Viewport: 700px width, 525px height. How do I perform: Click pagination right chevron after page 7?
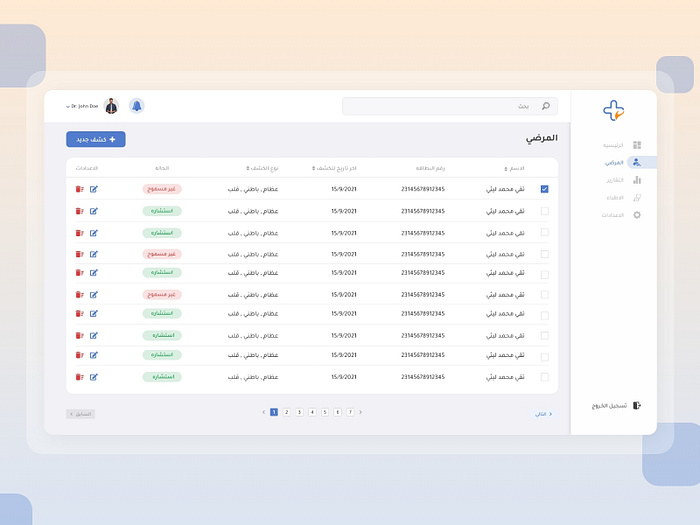click(361, 412)
